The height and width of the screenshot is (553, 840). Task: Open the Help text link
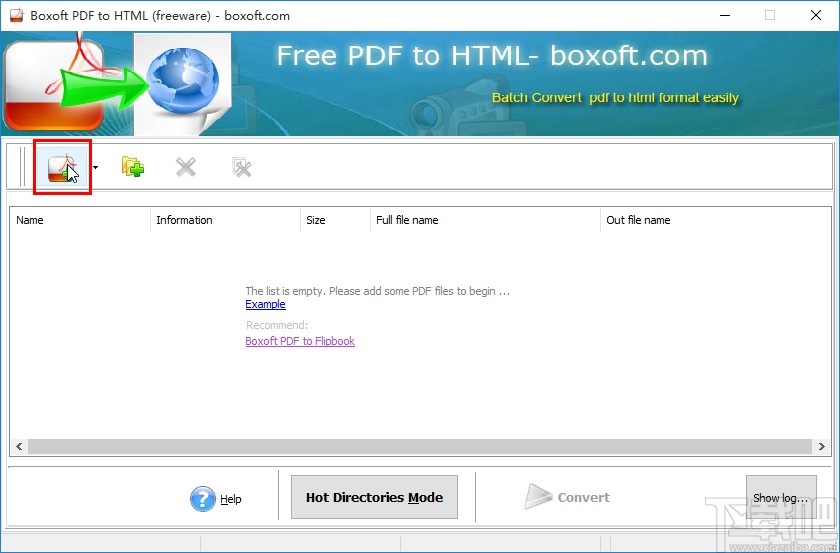(231, 499)
